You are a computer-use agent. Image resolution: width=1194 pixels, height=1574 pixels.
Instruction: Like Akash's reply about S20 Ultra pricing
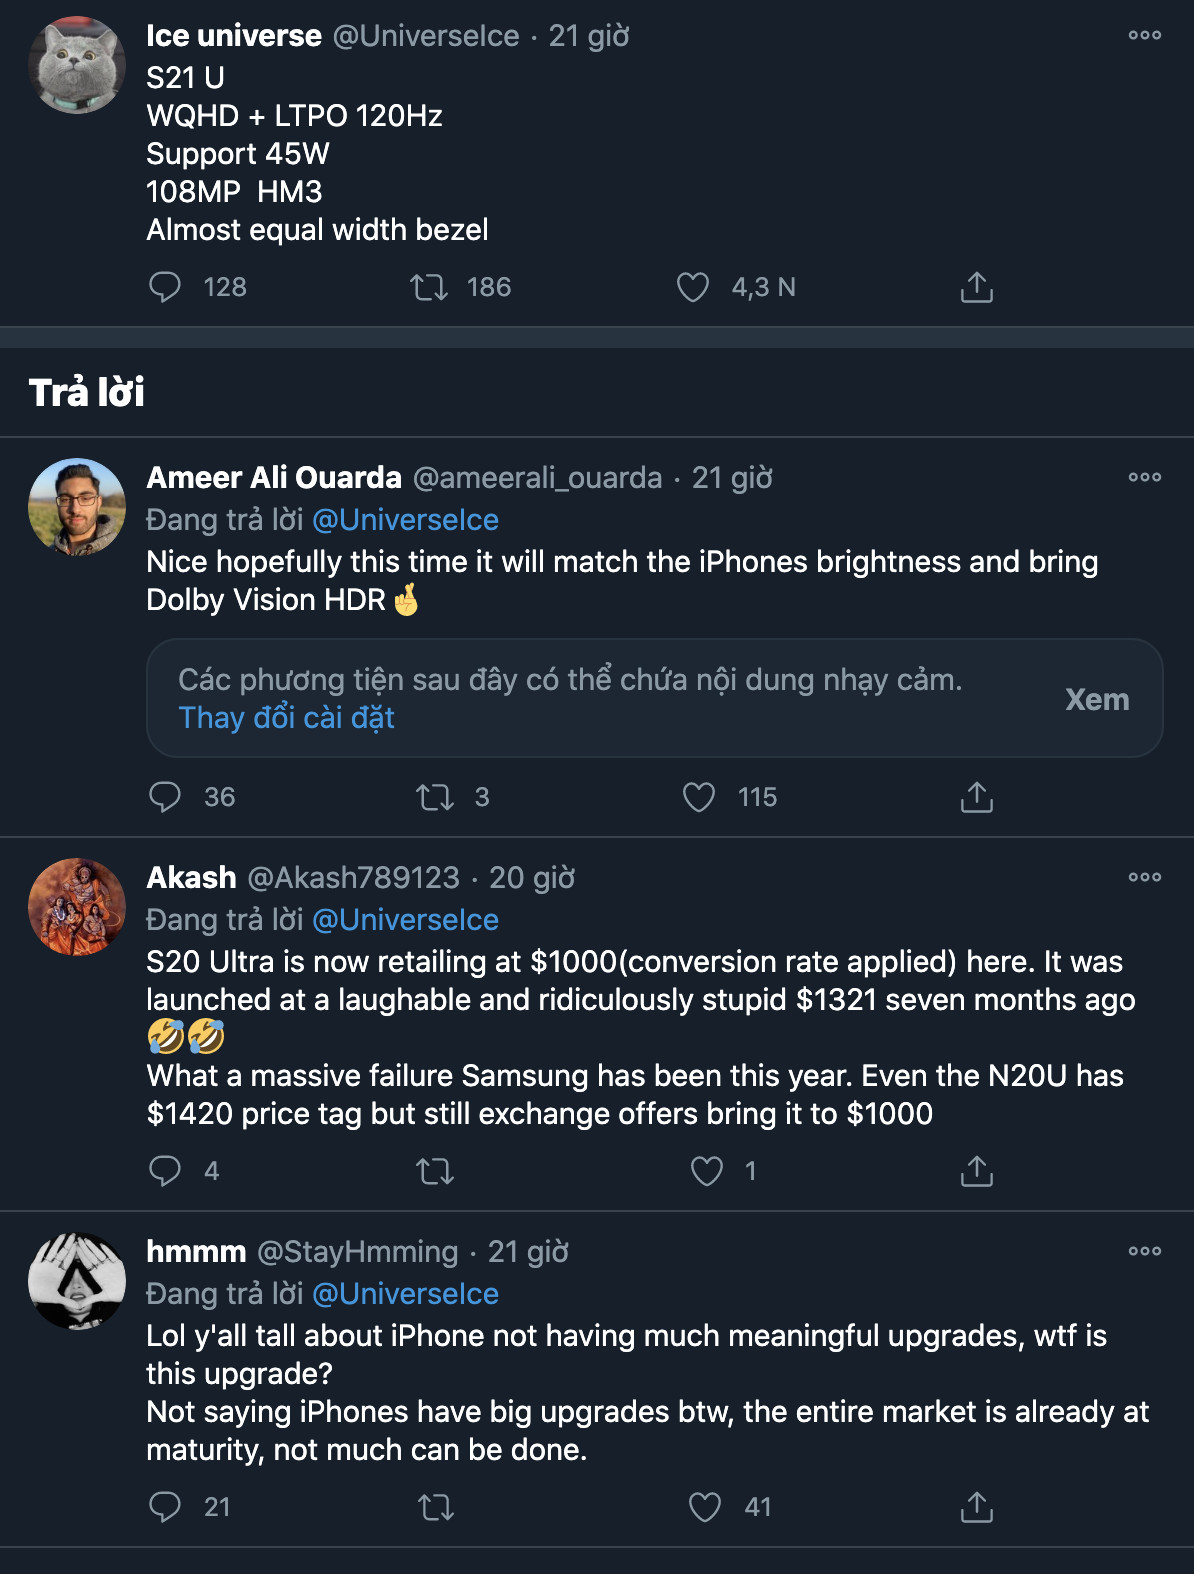707,1171
